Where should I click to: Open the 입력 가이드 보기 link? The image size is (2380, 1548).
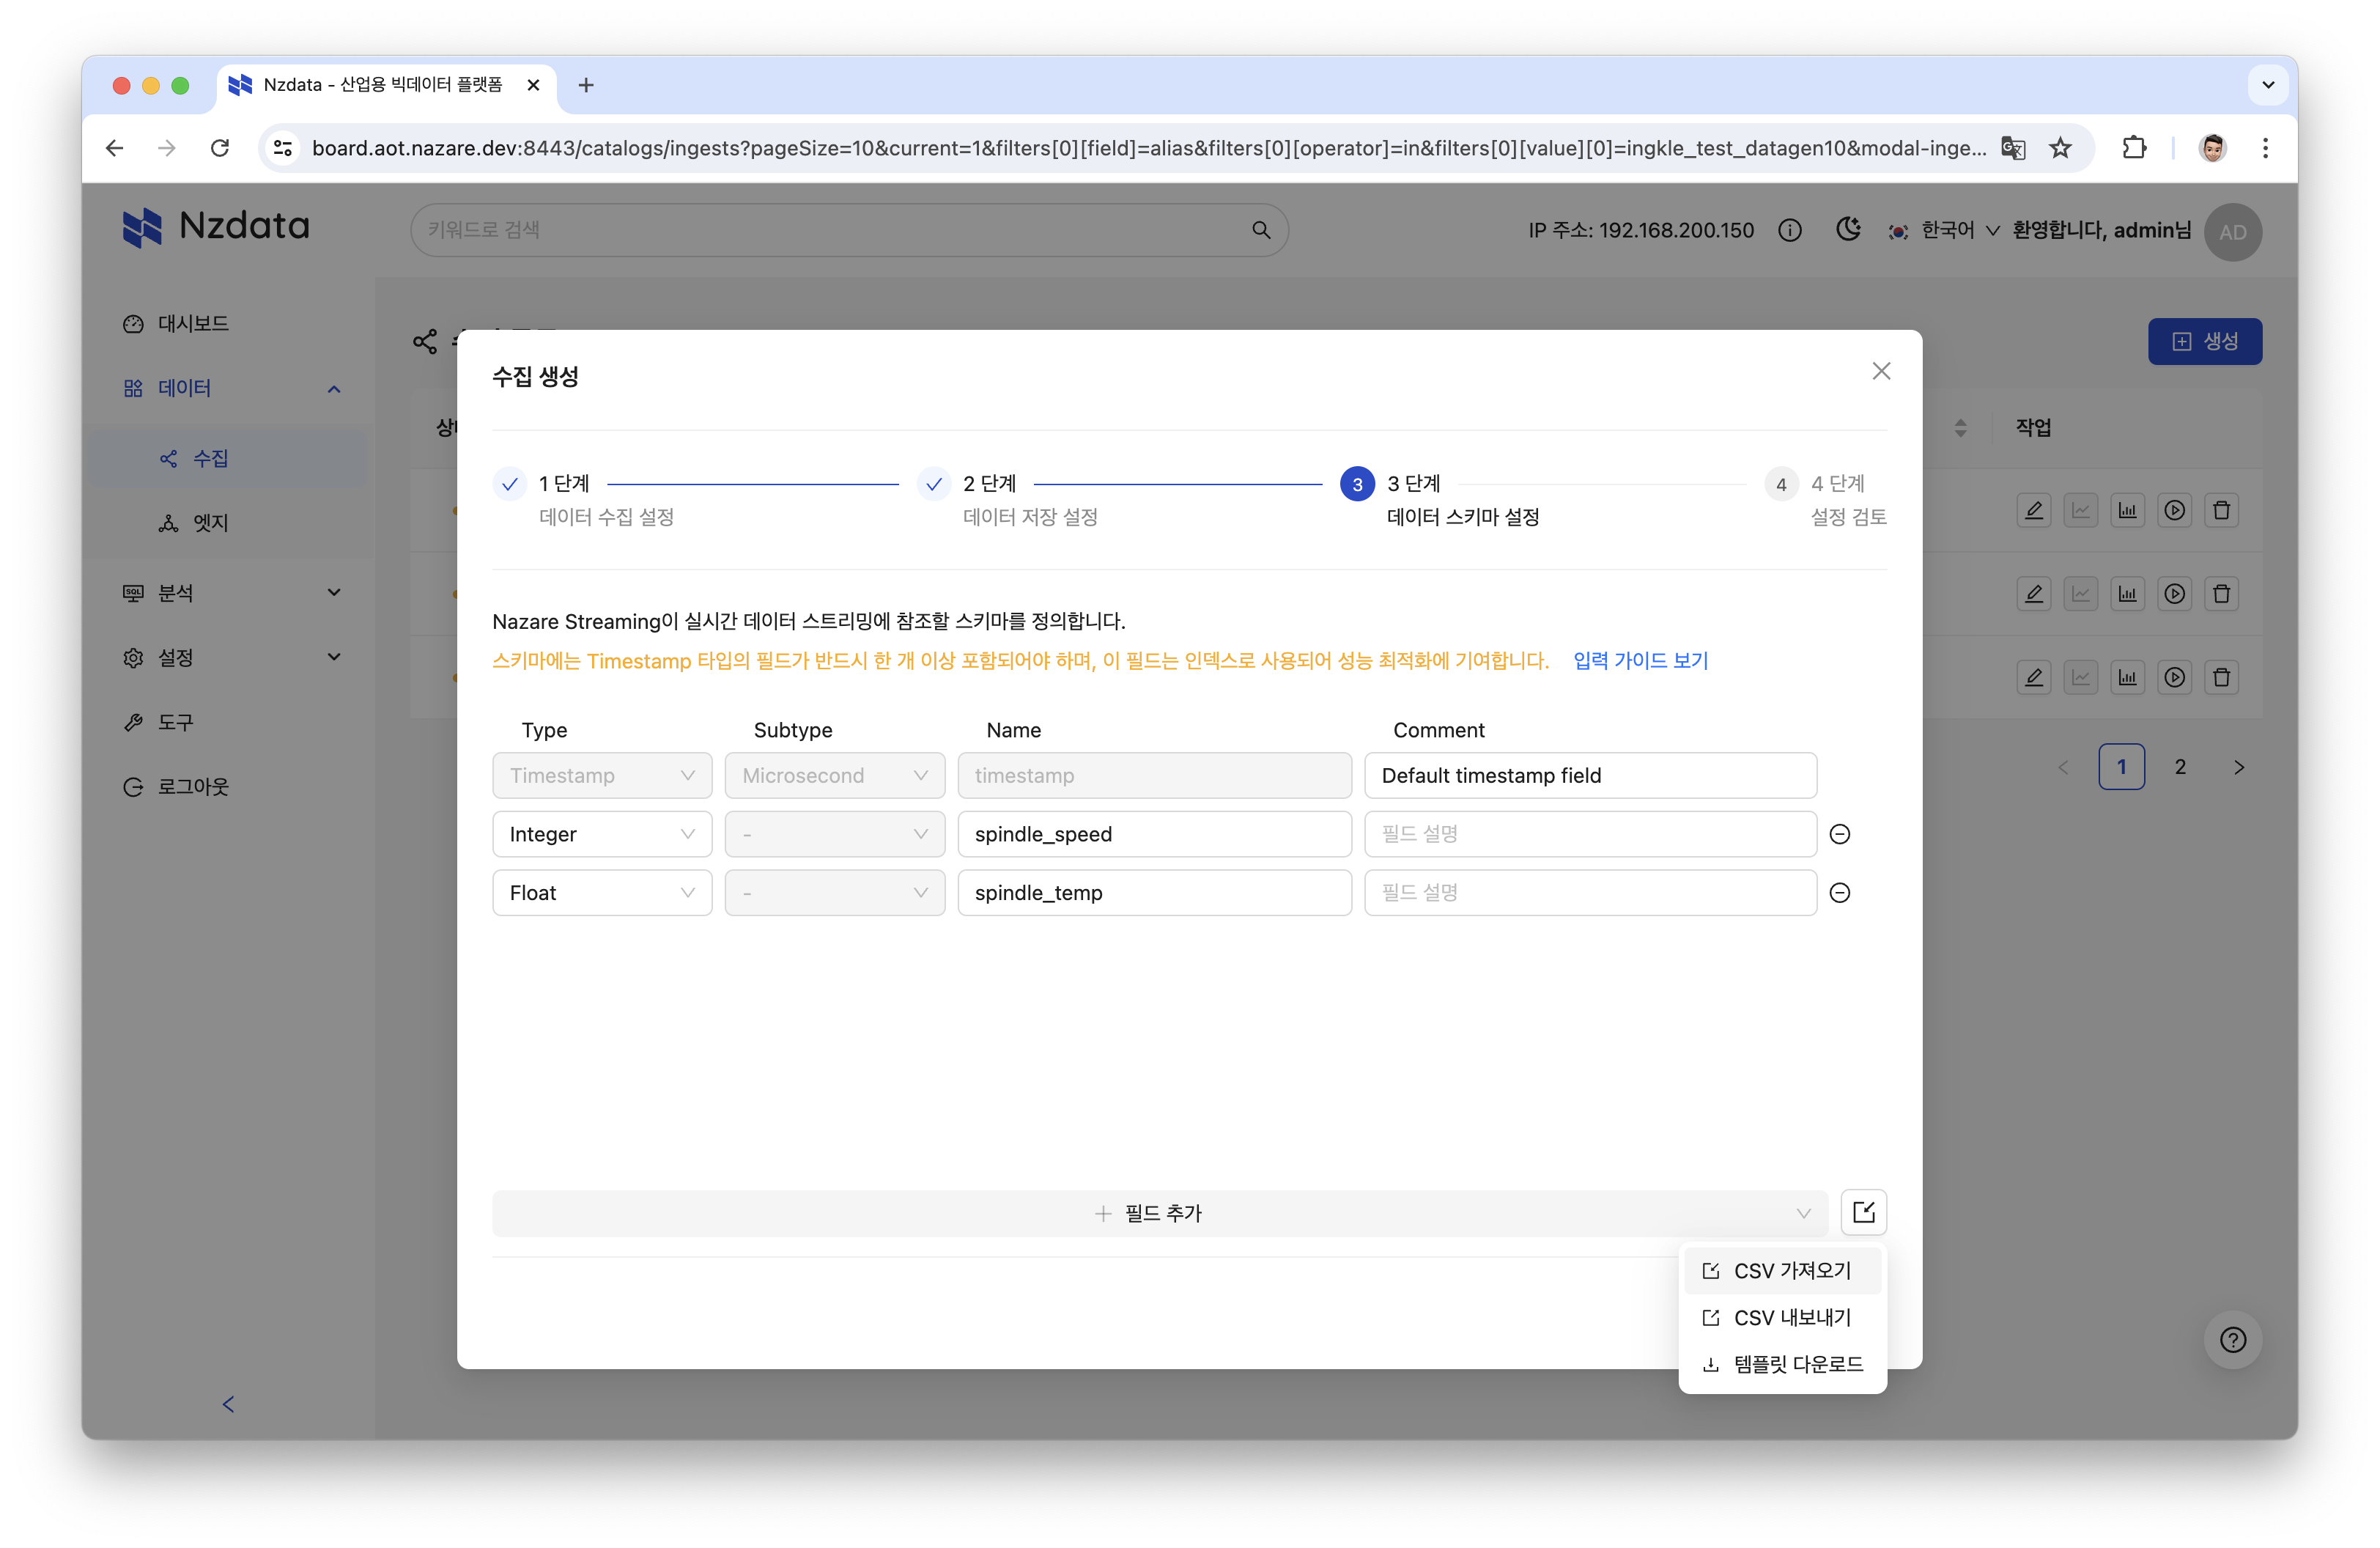click(1640, 660)
